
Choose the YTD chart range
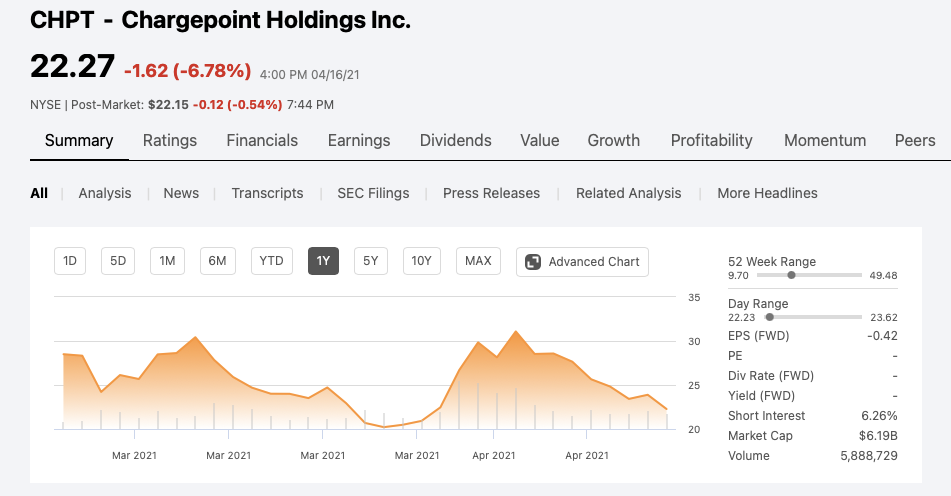[272, 261]
